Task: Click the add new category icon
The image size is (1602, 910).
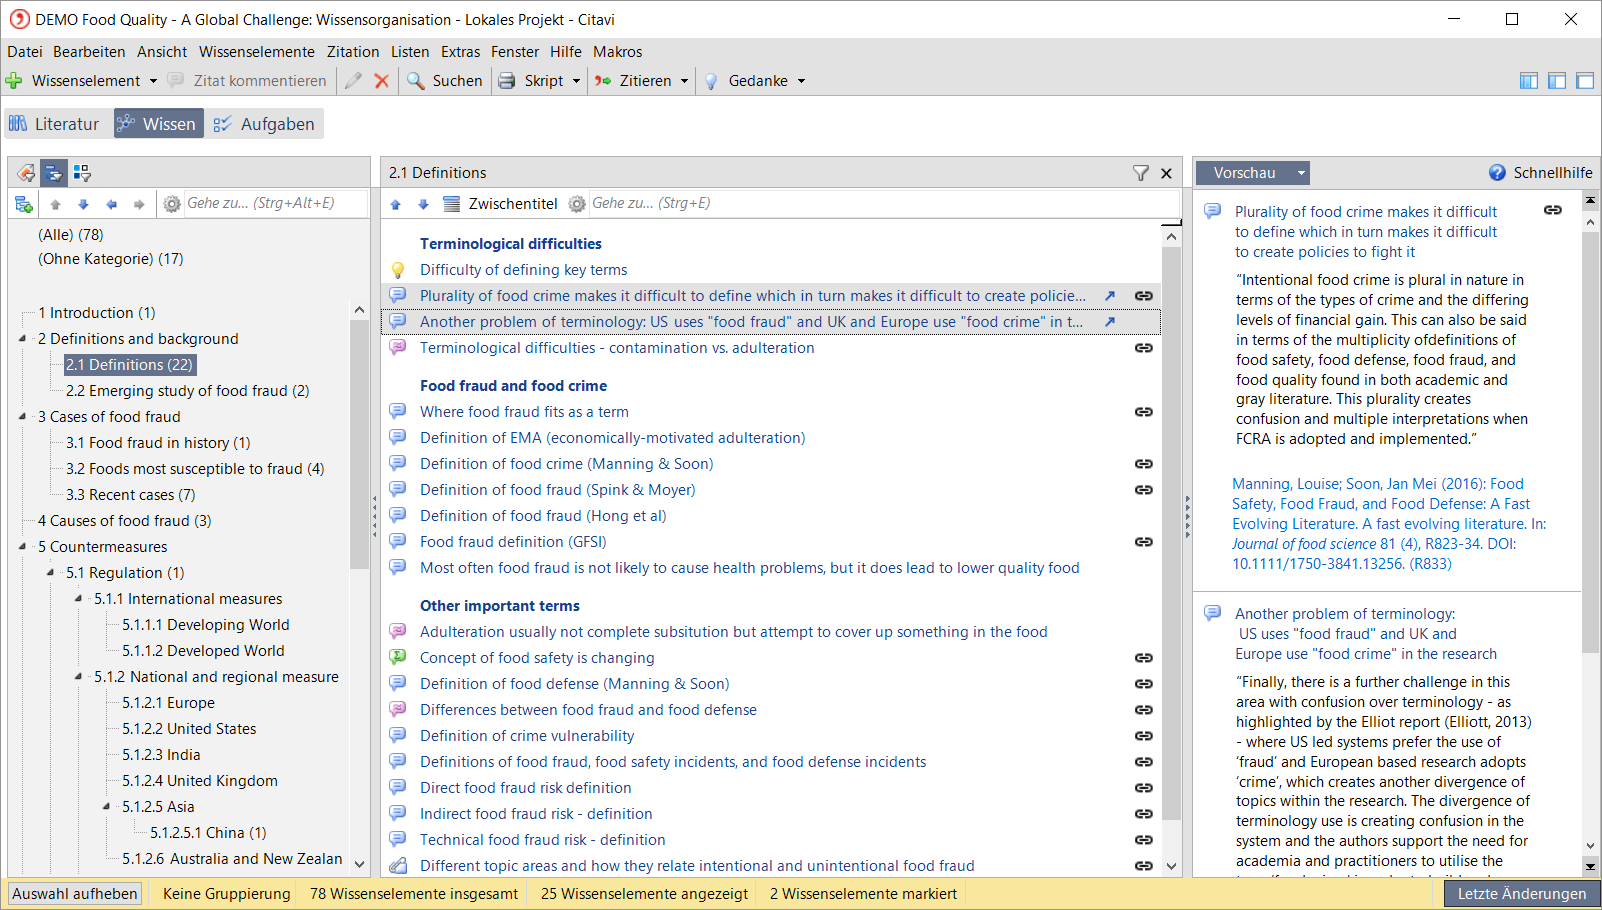Action: click(x=24, y=204)
